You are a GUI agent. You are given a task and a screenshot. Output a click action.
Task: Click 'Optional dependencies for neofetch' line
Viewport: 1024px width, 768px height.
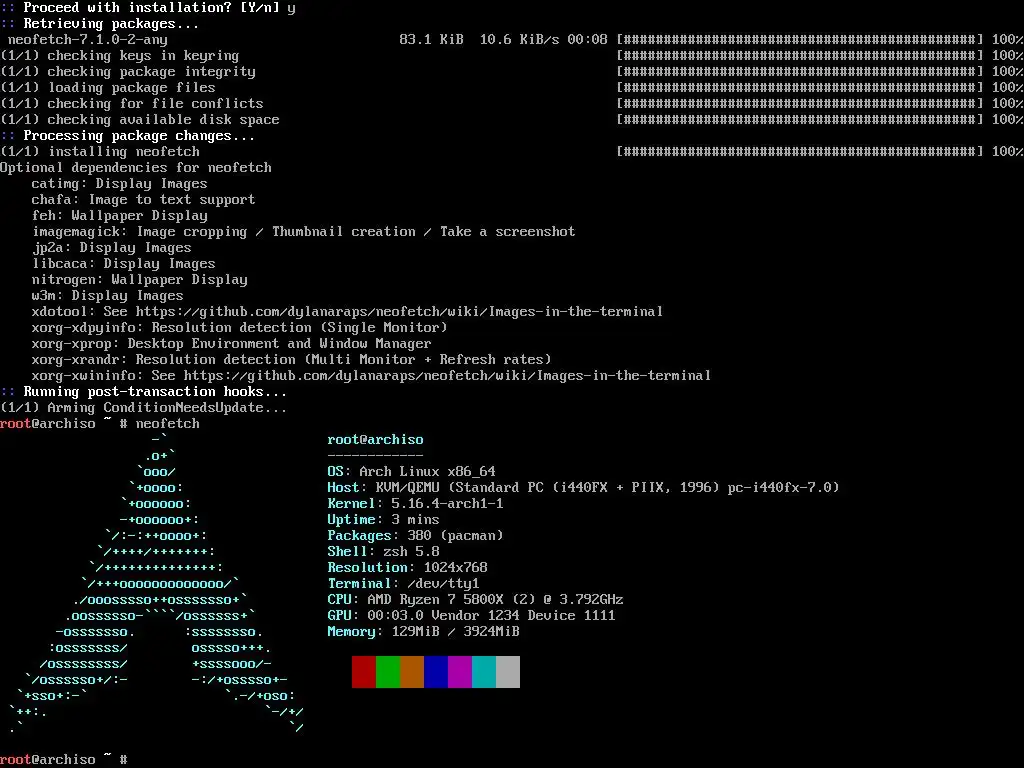pyautogui.click(x=136, y=168)
